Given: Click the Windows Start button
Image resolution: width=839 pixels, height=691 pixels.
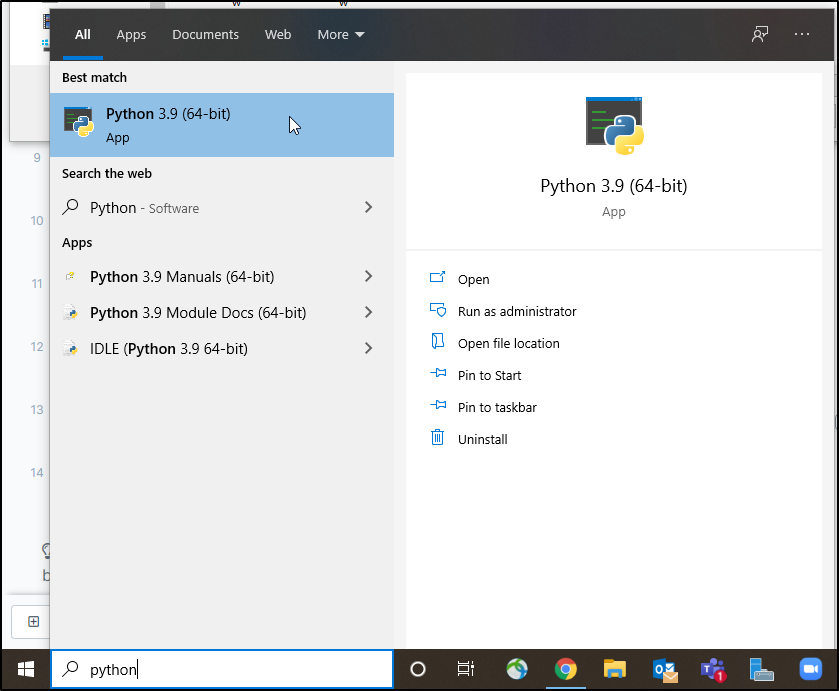Looking at the screenshot, I should (25, 669).
